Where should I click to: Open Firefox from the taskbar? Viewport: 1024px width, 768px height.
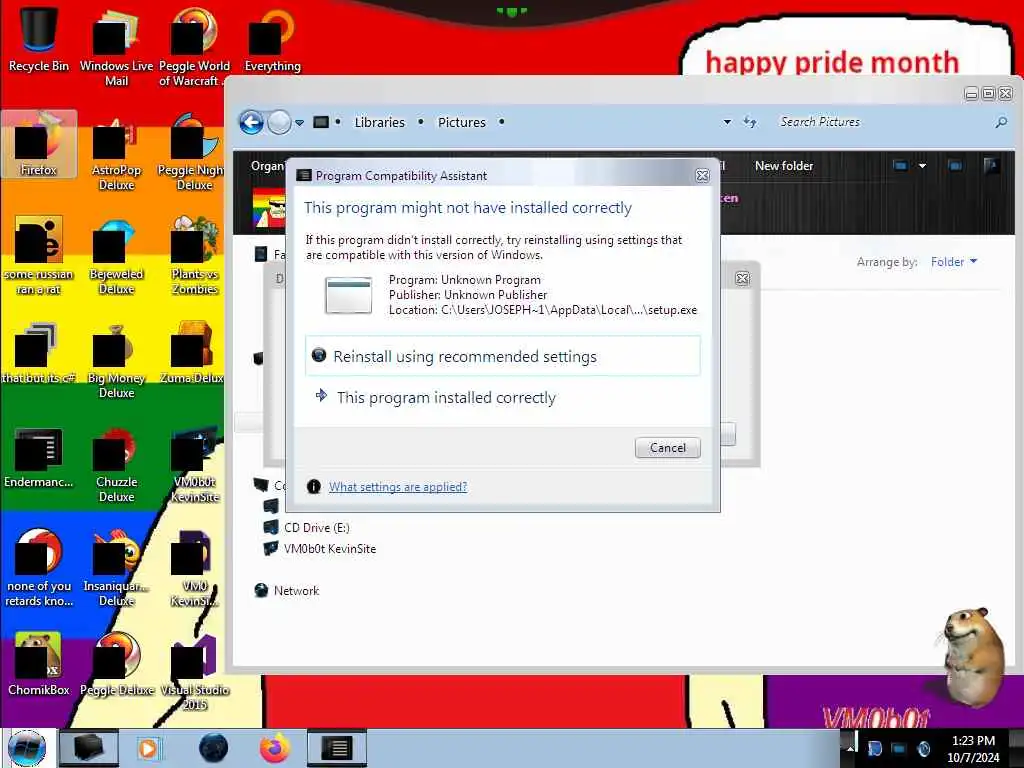pos(275,748)
